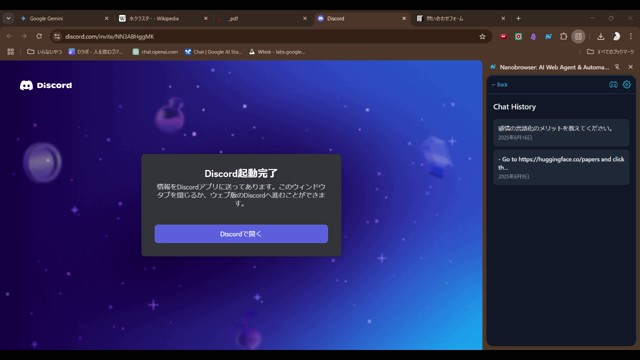
Task: Open the side panel toolbar icon
Action: pos(578,37)
